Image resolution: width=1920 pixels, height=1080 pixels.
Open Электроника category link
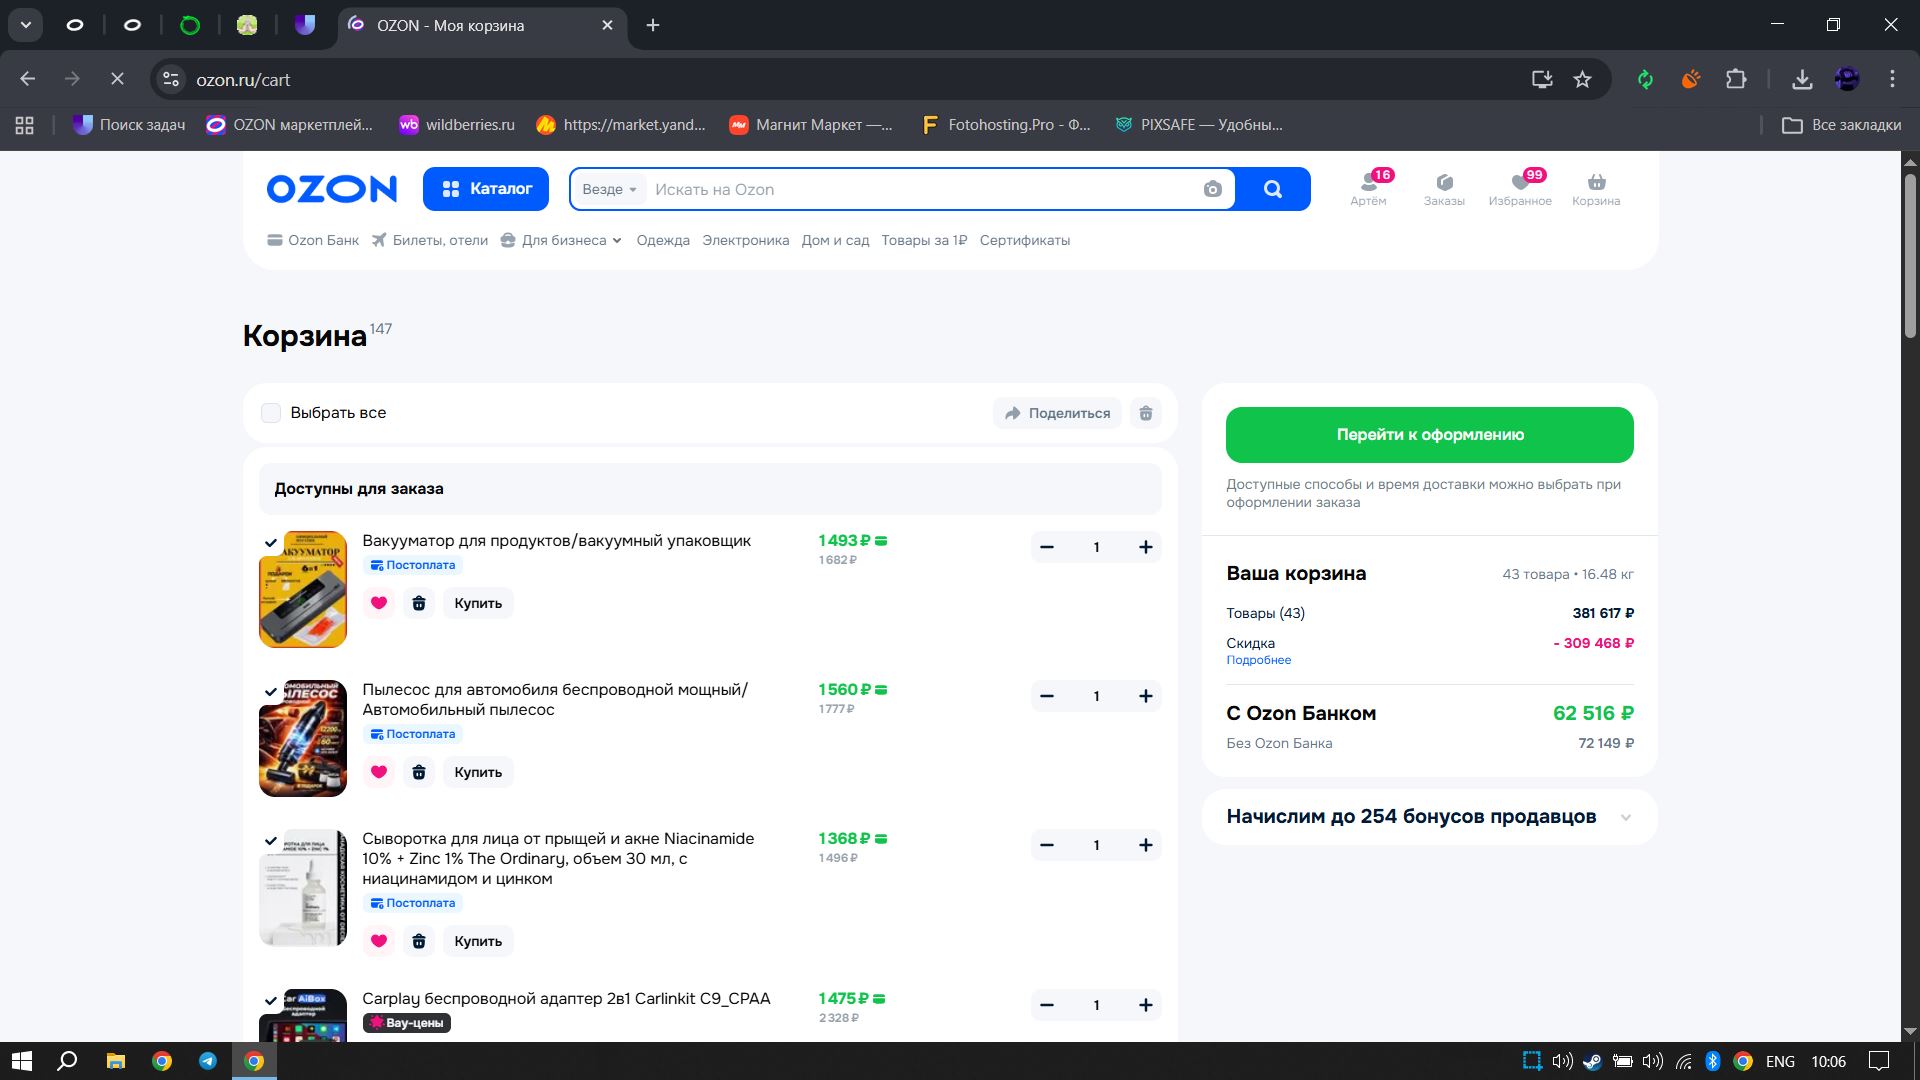click(745, 240)
